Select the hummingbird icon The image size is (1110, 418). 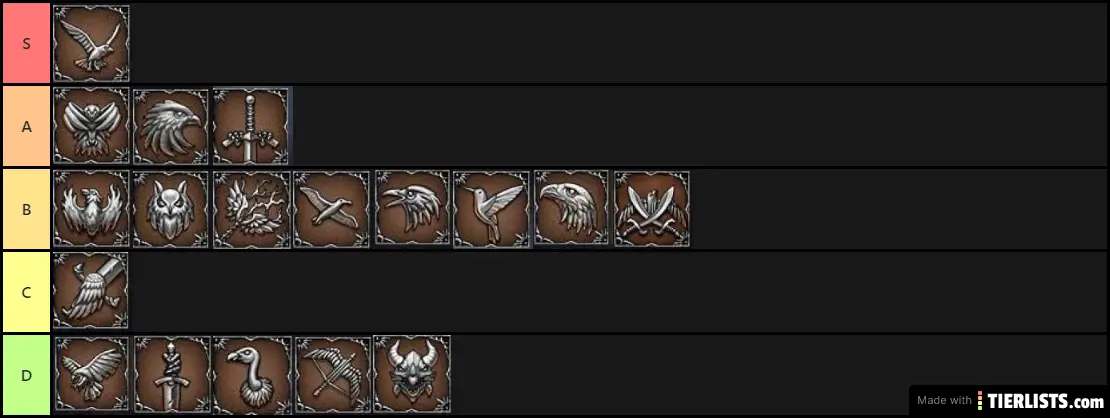coord(492,209)
